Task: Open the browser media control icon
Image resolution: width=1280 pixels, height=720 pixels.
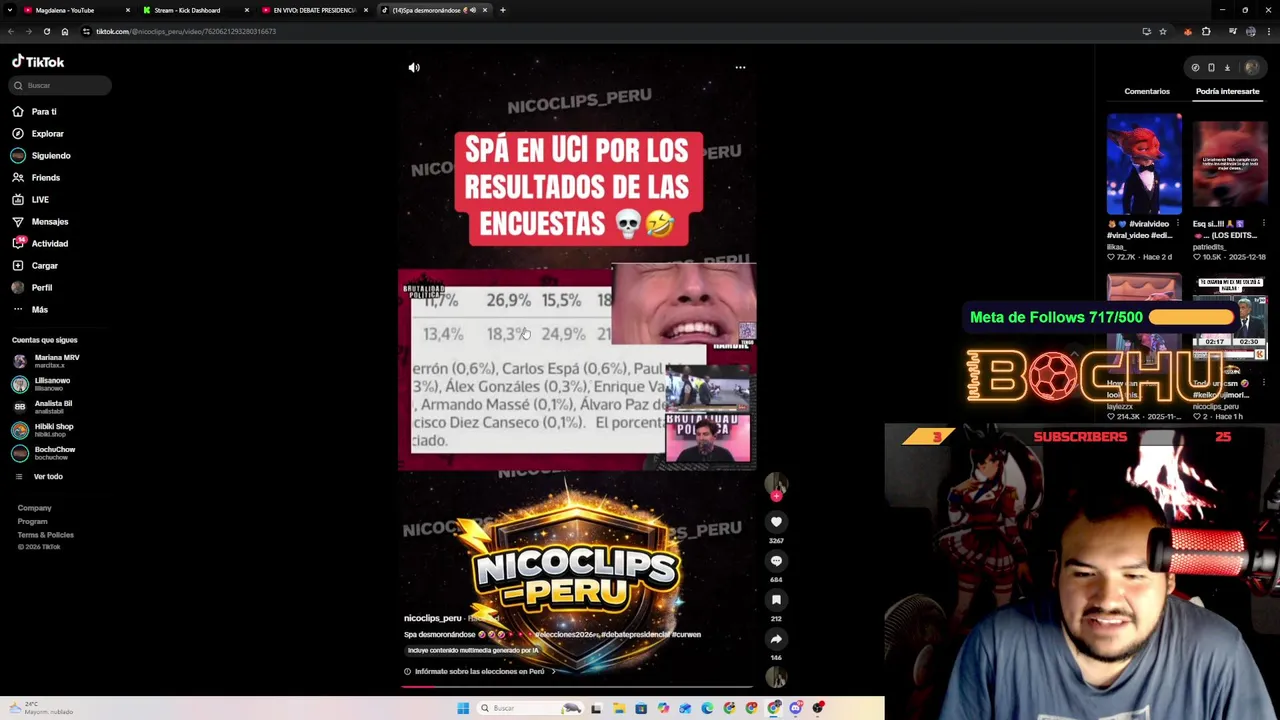Action: pos(1233,31)
